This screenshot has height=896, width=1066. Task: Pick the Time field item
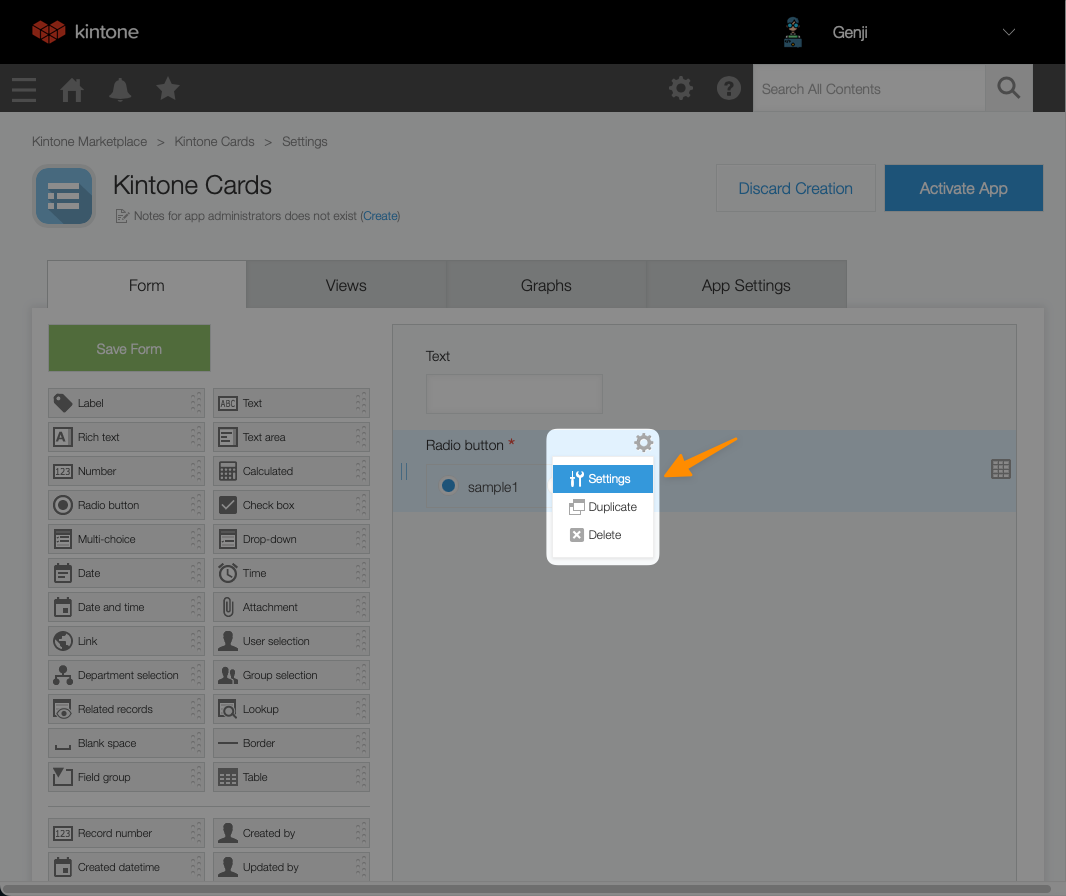point(291,573)
